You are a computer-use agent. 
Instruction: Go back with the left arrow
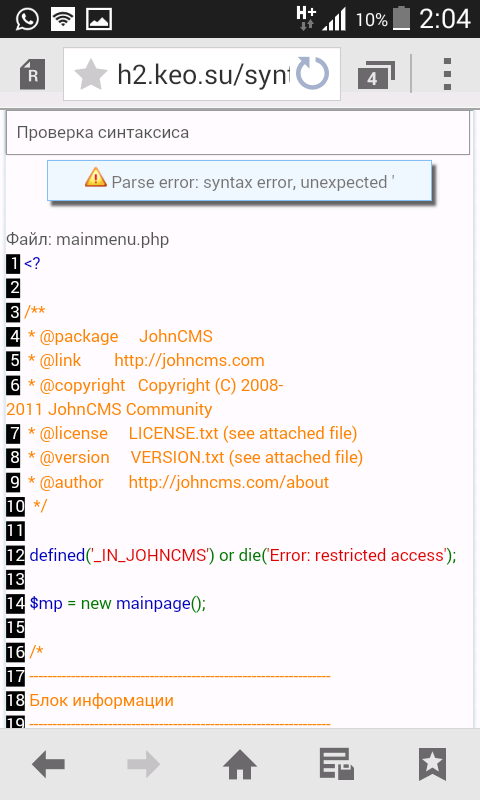click(48, 764)
